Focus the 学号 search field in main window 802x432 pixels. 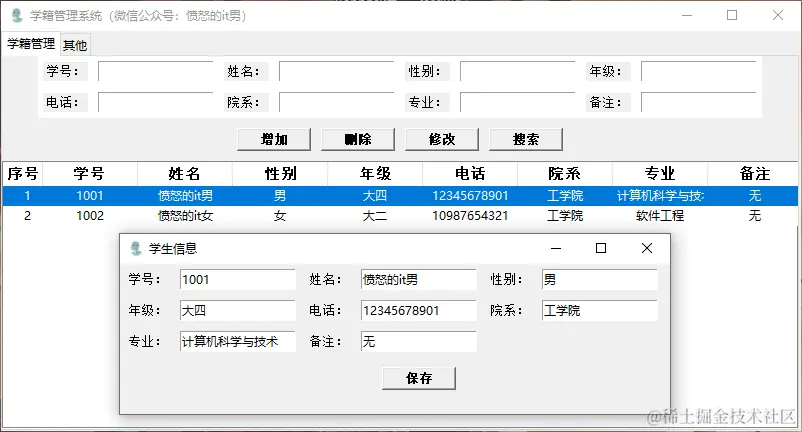155,71
